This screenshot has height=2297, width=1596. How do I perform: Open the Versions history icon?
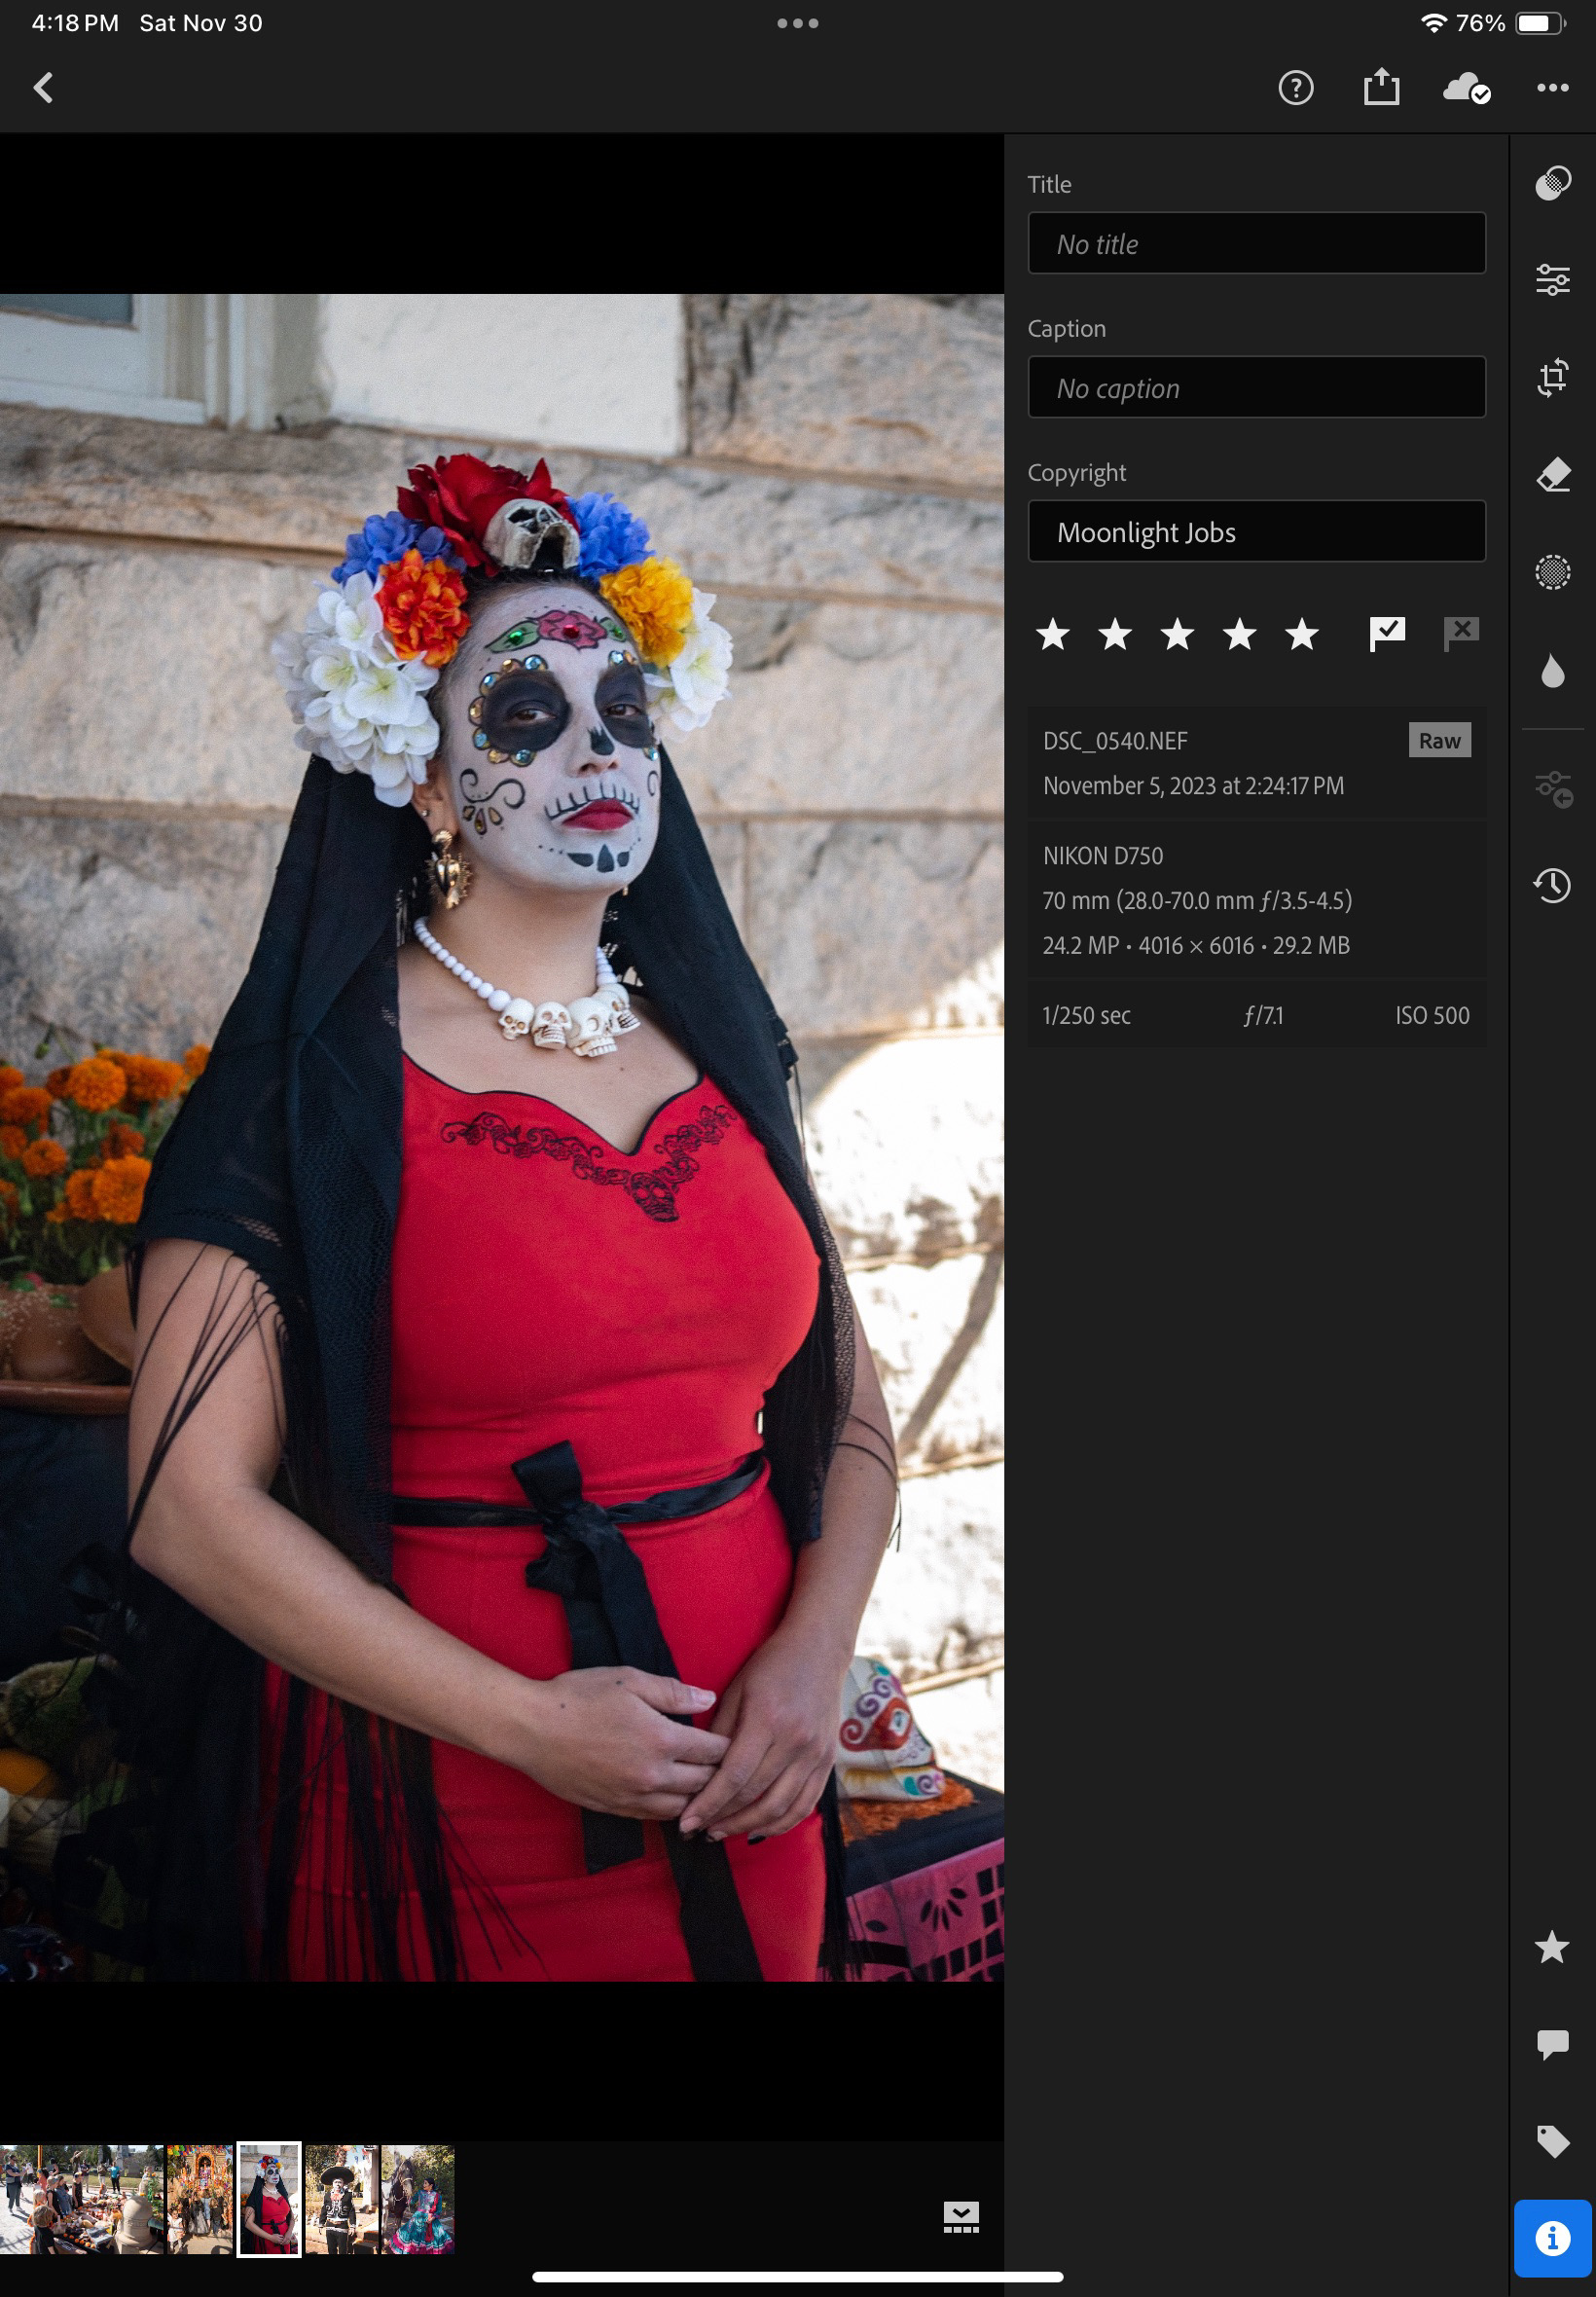[1552, 885]
